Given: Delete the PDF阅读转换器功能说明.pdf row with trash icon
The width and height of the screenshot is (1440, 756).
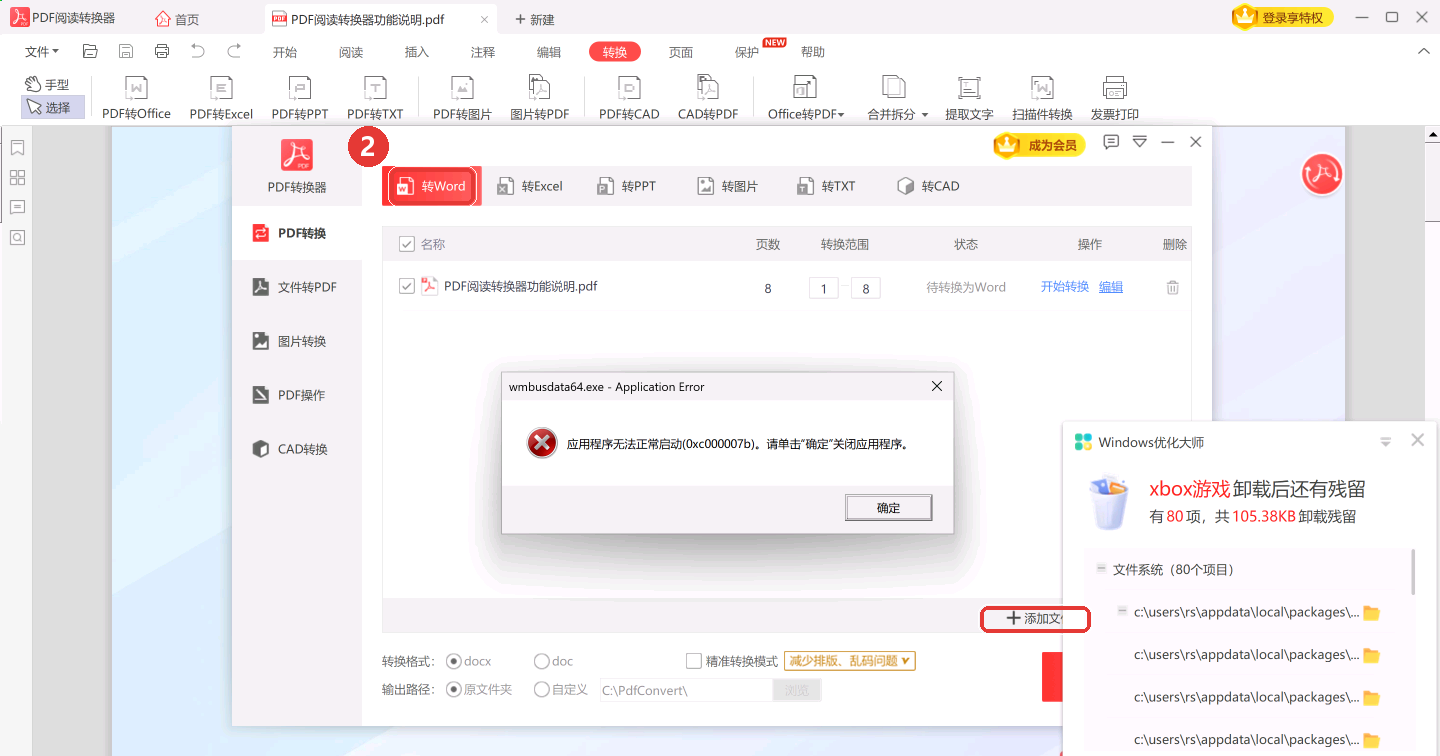Looking at the screenshot, I should point(1173,287).
